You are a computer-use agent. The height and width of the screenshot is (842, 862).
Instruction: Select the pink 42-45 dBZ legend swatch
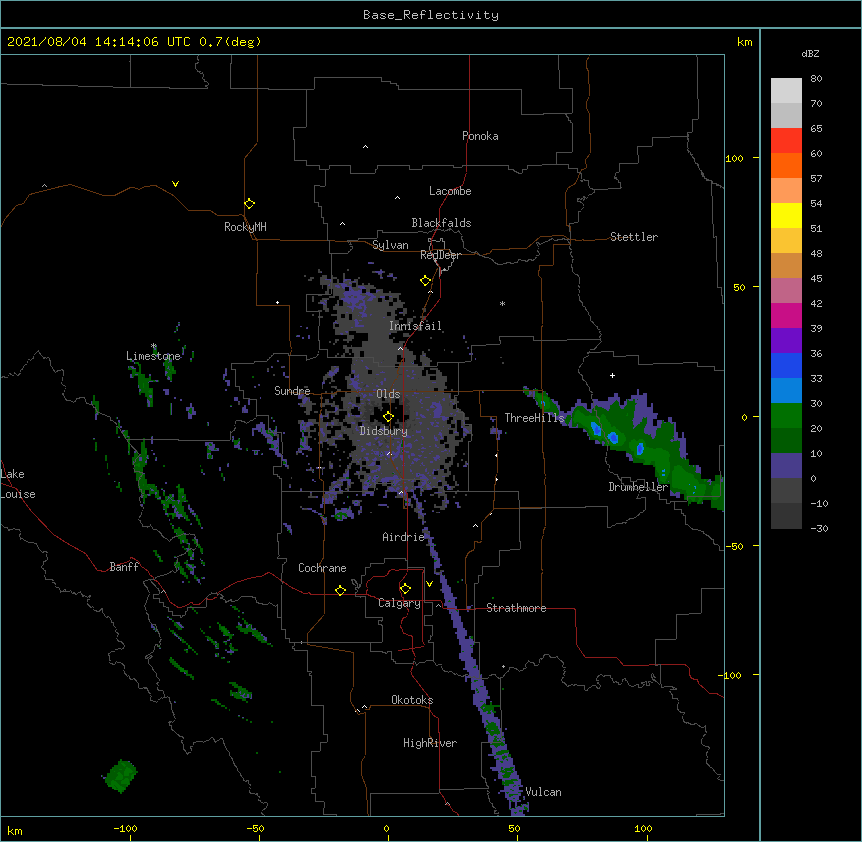786,291
